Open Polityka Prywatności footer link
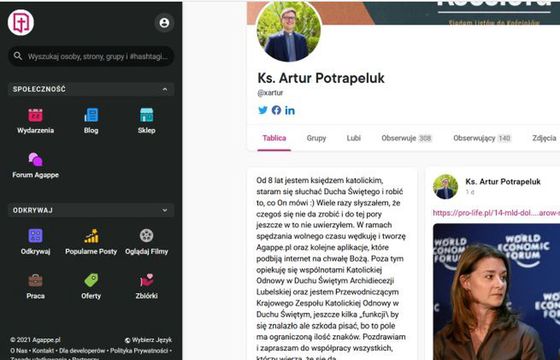 pyautogui.click(x=139, y=351)
